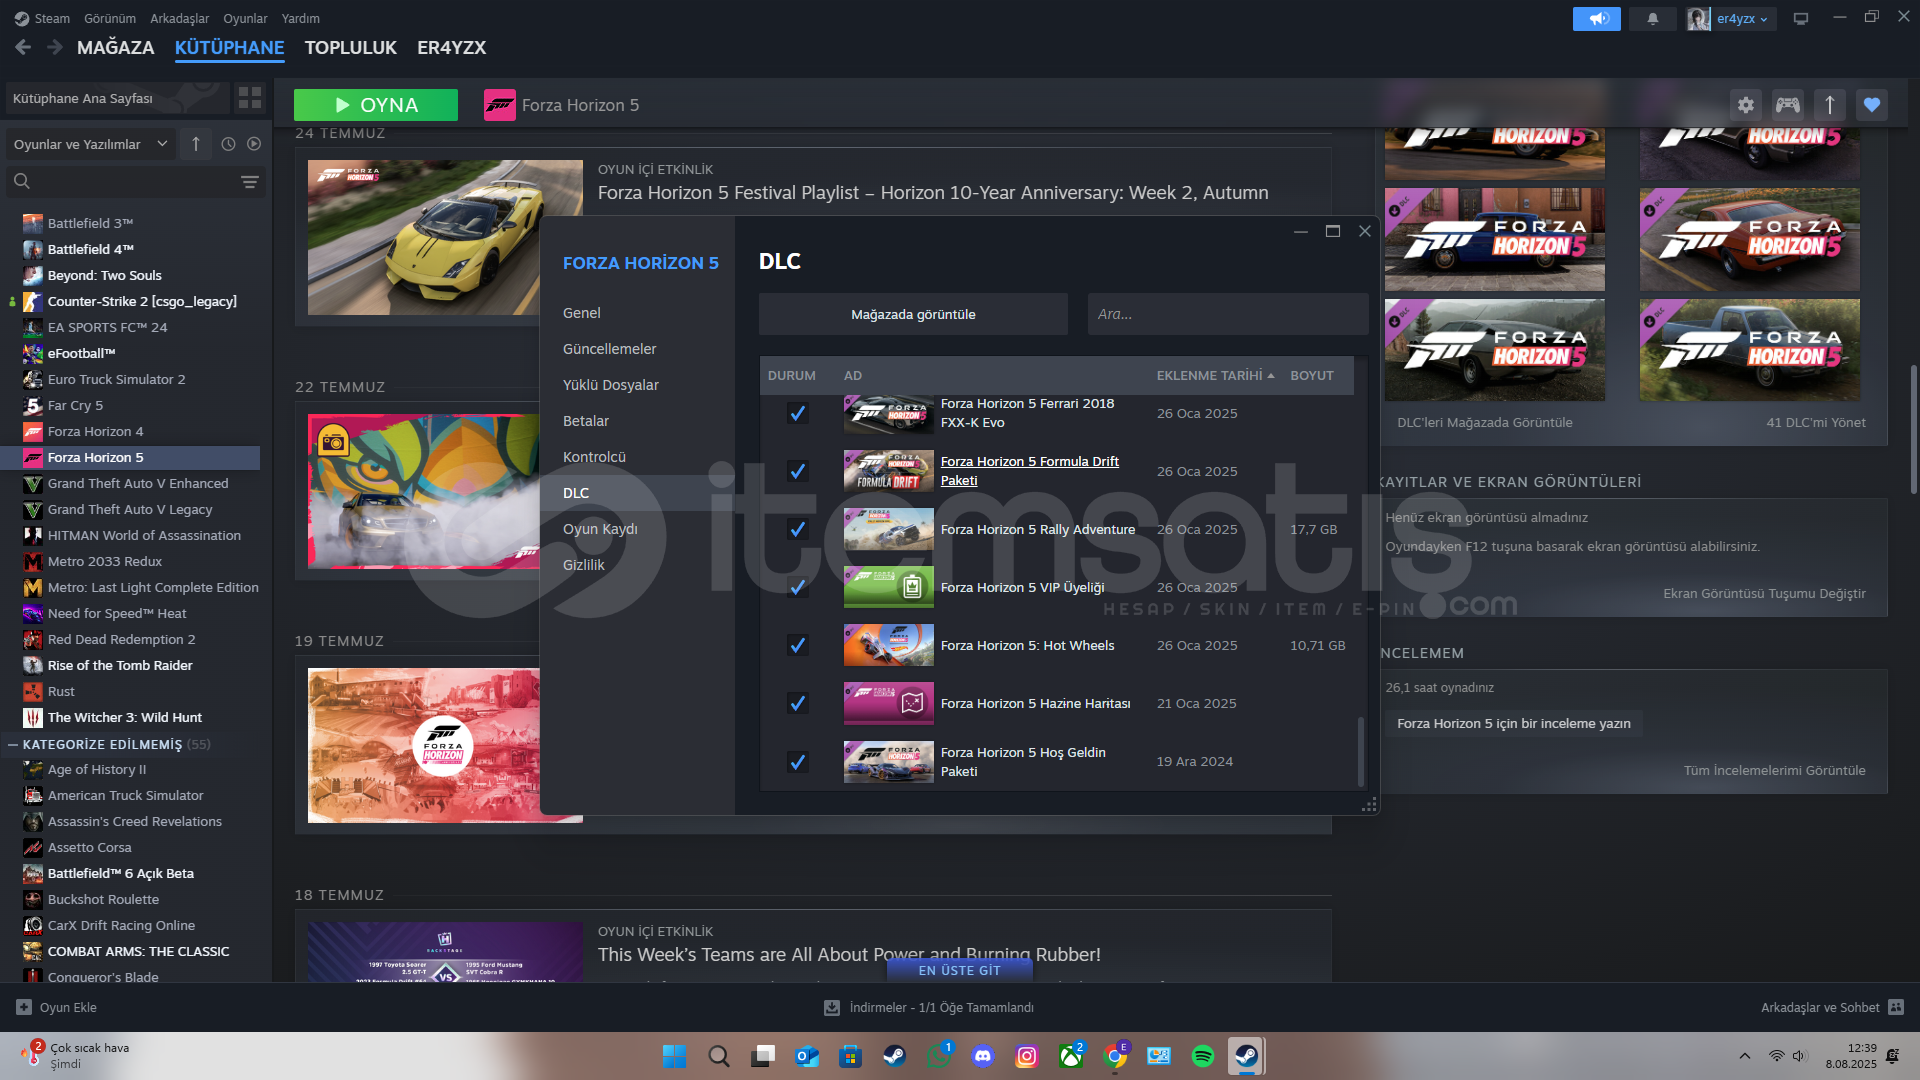Click 41 DLC'mi Yönet link

[1815, 422]
